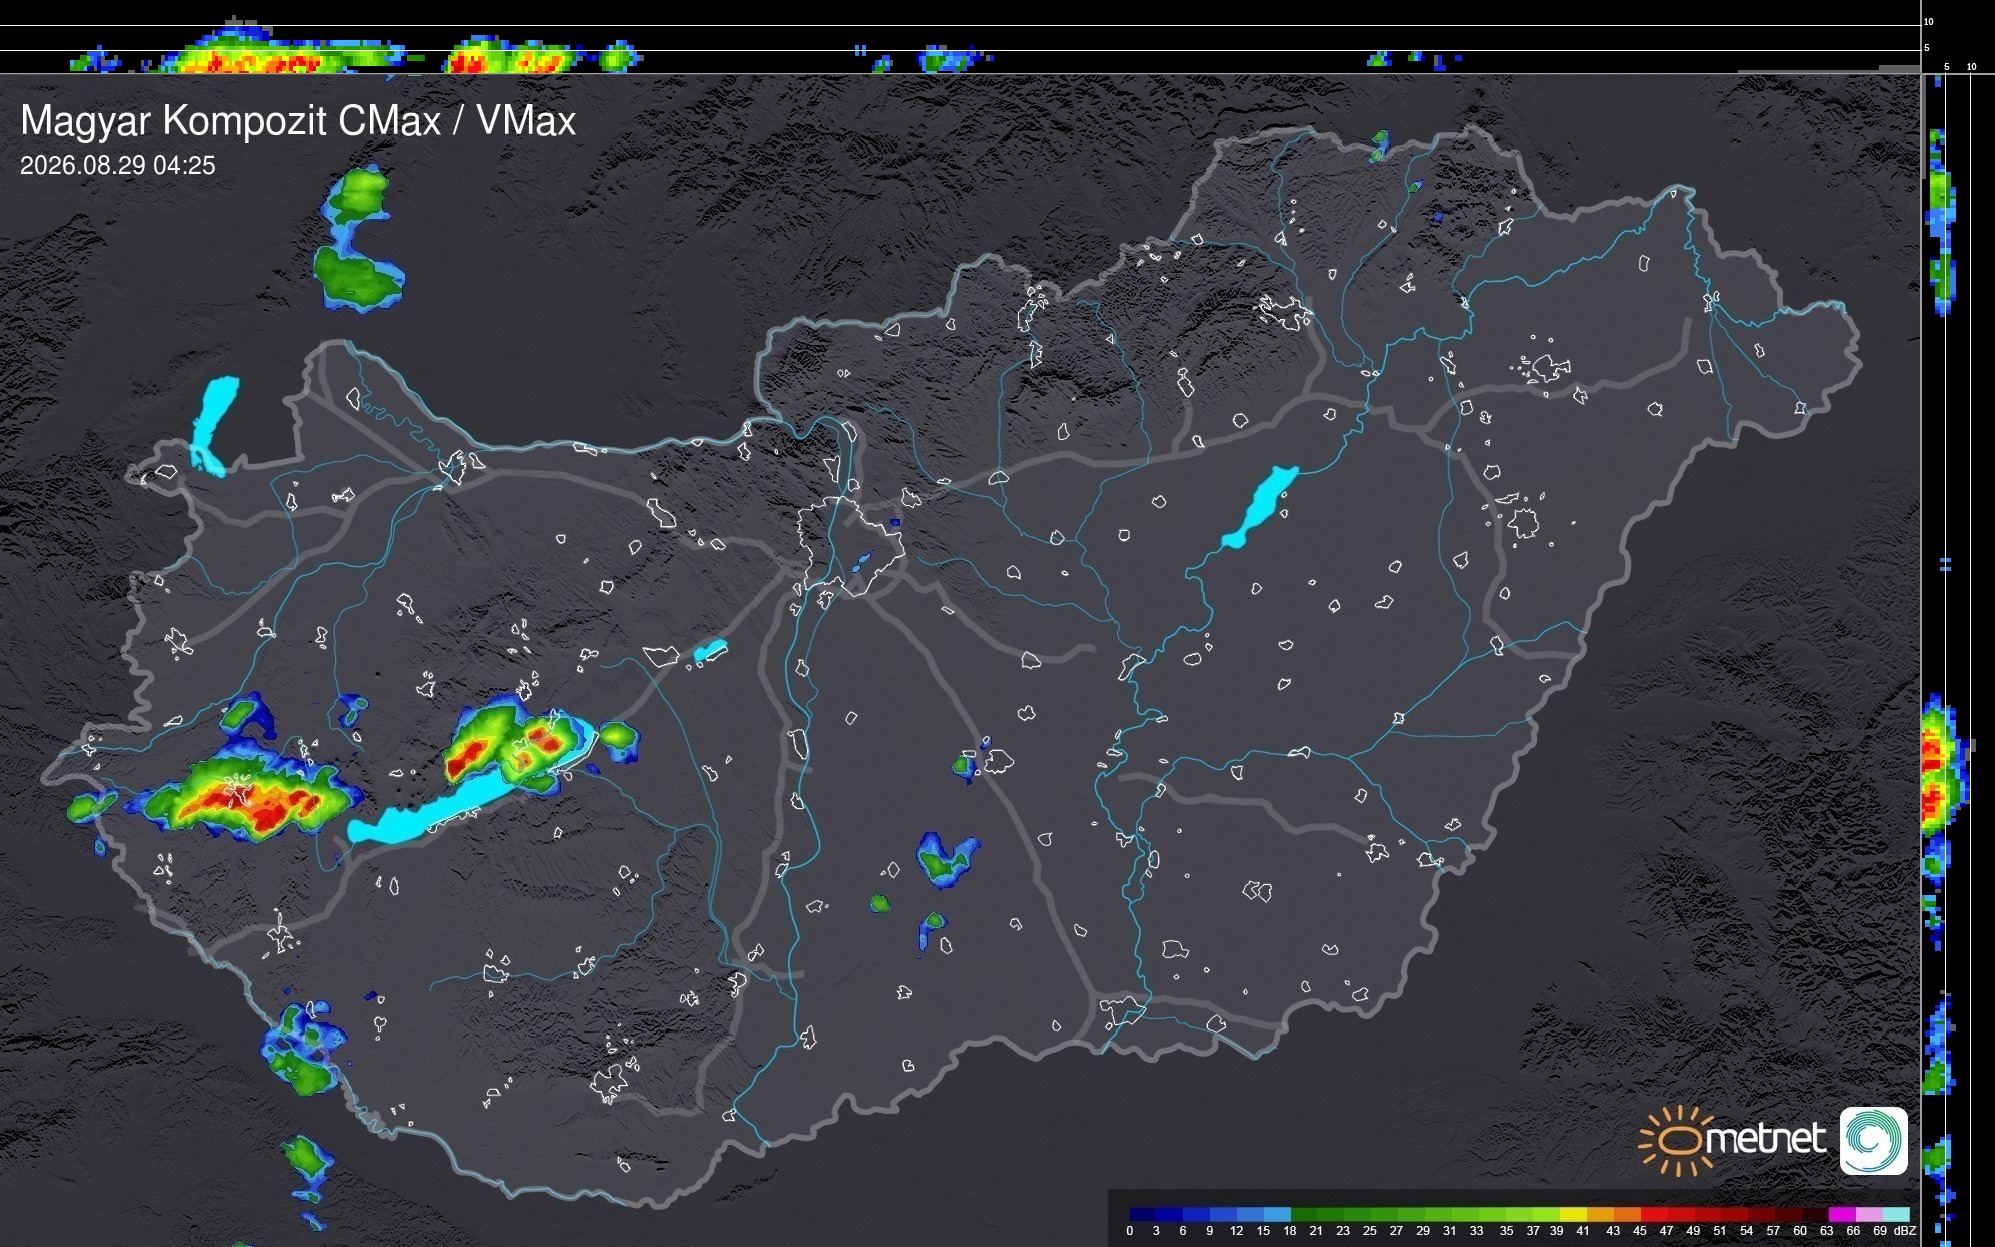Click the '5' tick label of the top VMax strip

pos(1927,47)
